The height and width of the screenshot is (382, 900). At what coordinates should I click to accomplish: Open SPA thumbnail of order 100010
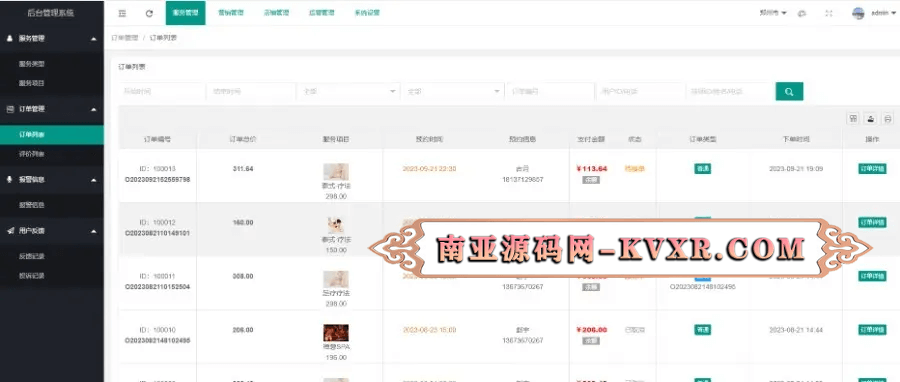tap(336, 333)
